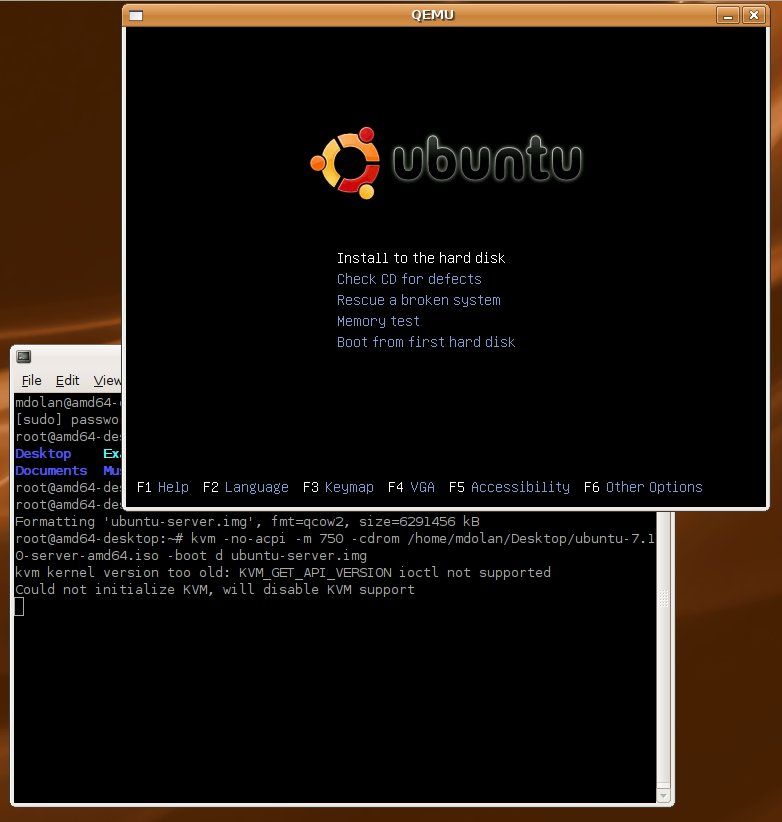782x822 pixels.
Task: Click the 'kvm kernel version too old' line
Action: click(283, 572)
